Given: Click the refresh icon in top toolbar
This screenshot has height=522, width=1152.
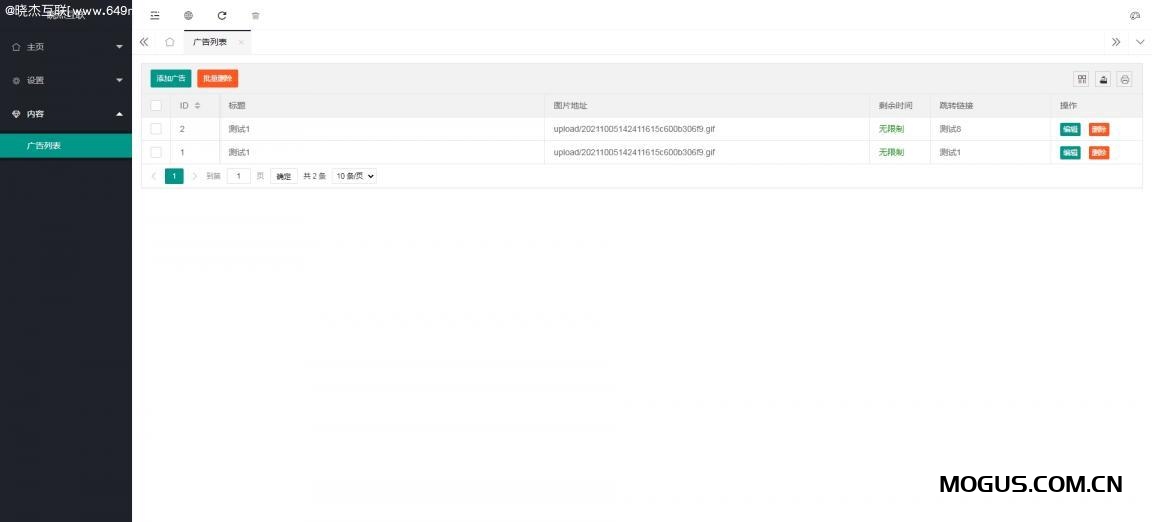Looking at the screenshot, I should pyautogui.click(x=222, y=16).
